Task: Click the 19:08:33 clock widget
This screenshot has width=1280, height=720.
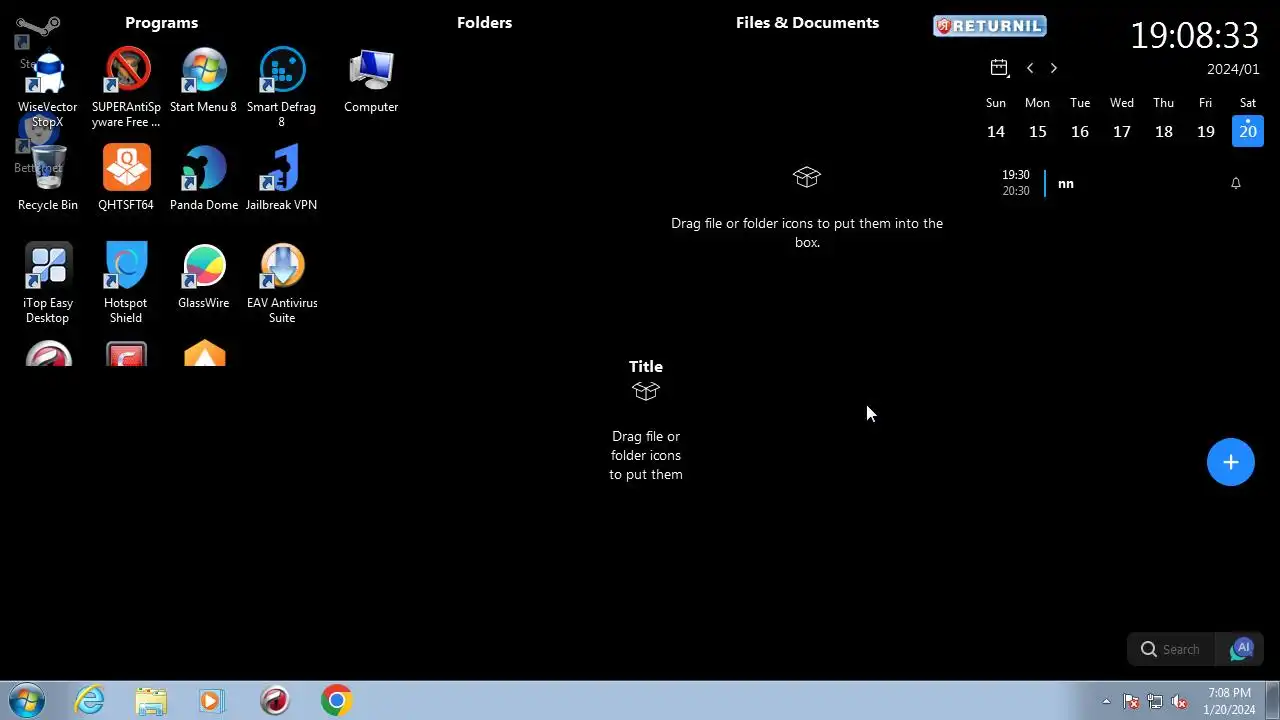Action: point(1194,36)
